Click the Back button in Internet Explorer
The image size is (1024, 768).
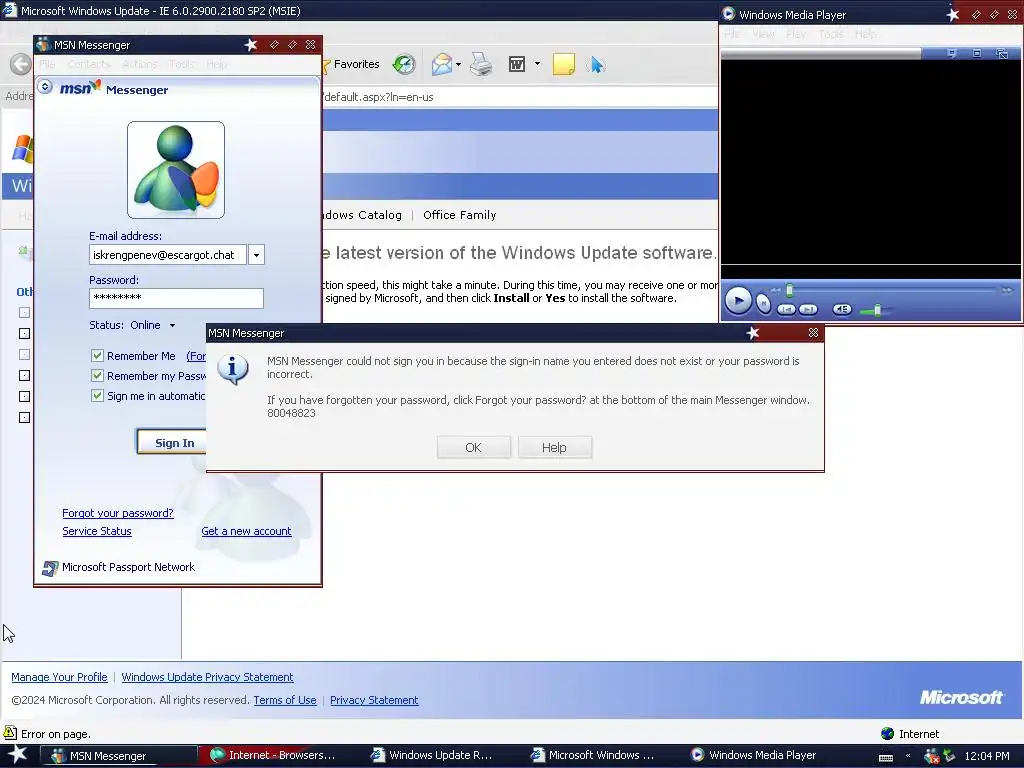click(x=20, y=64)
